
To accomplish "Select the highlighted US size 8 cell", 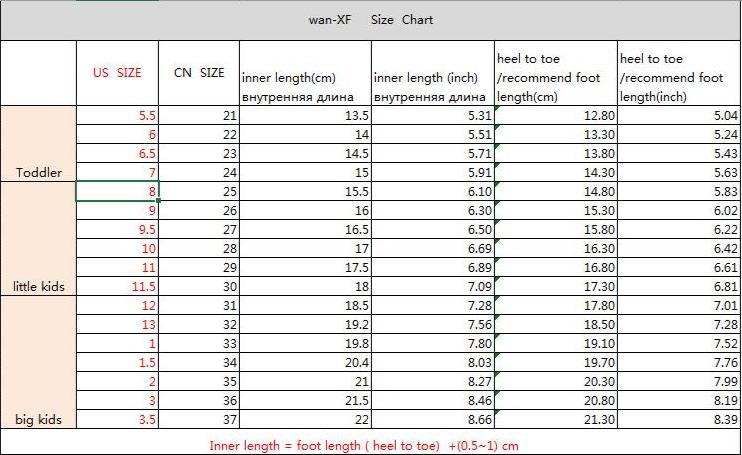I will [x=117, y=192].
